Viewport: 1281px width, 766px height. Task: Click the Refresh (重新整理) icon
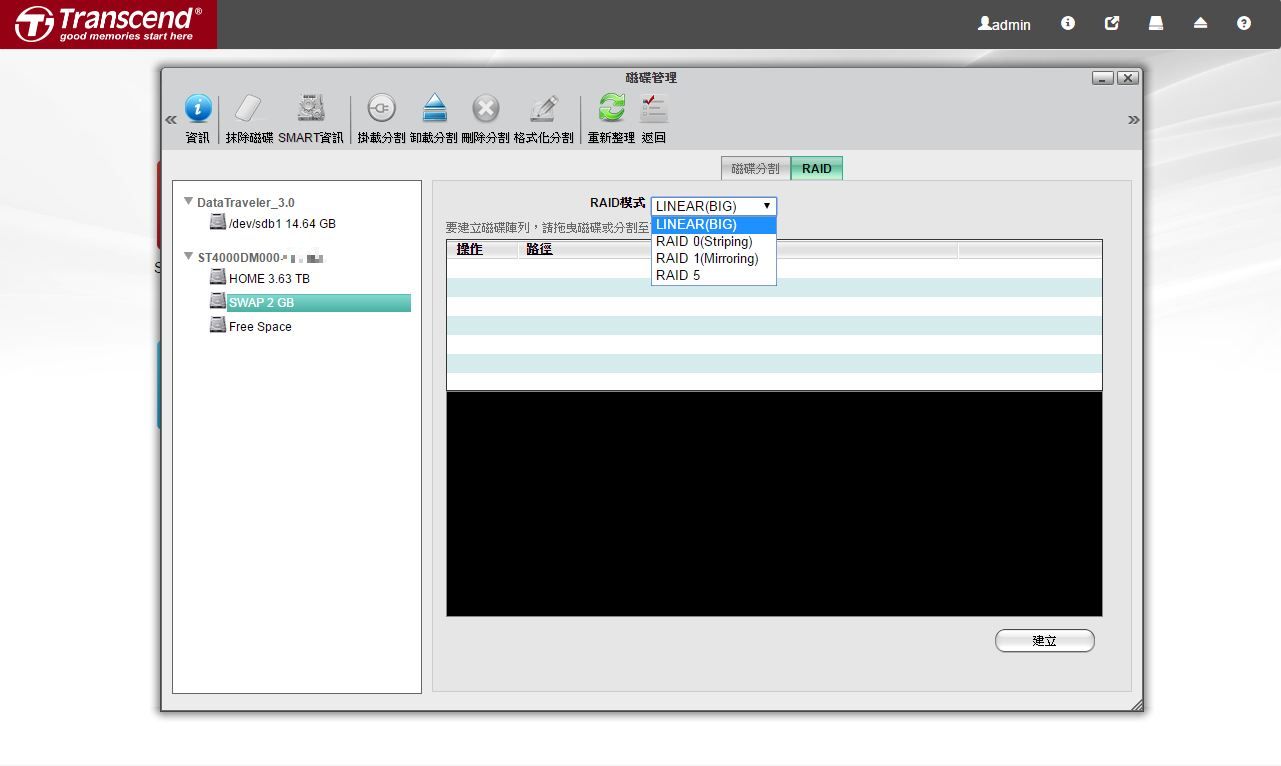click(x=611, y=109)
